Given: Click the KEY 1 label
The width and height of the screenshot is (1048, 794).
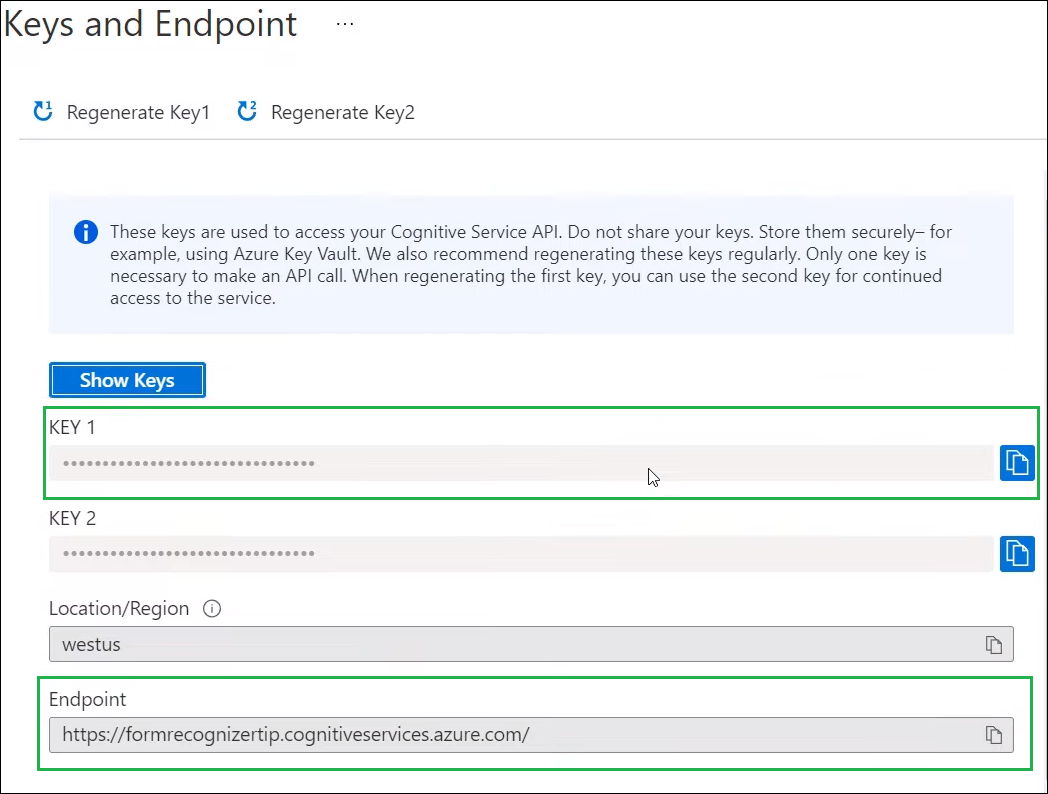Looking at the screenshot, I should [72, 427].
